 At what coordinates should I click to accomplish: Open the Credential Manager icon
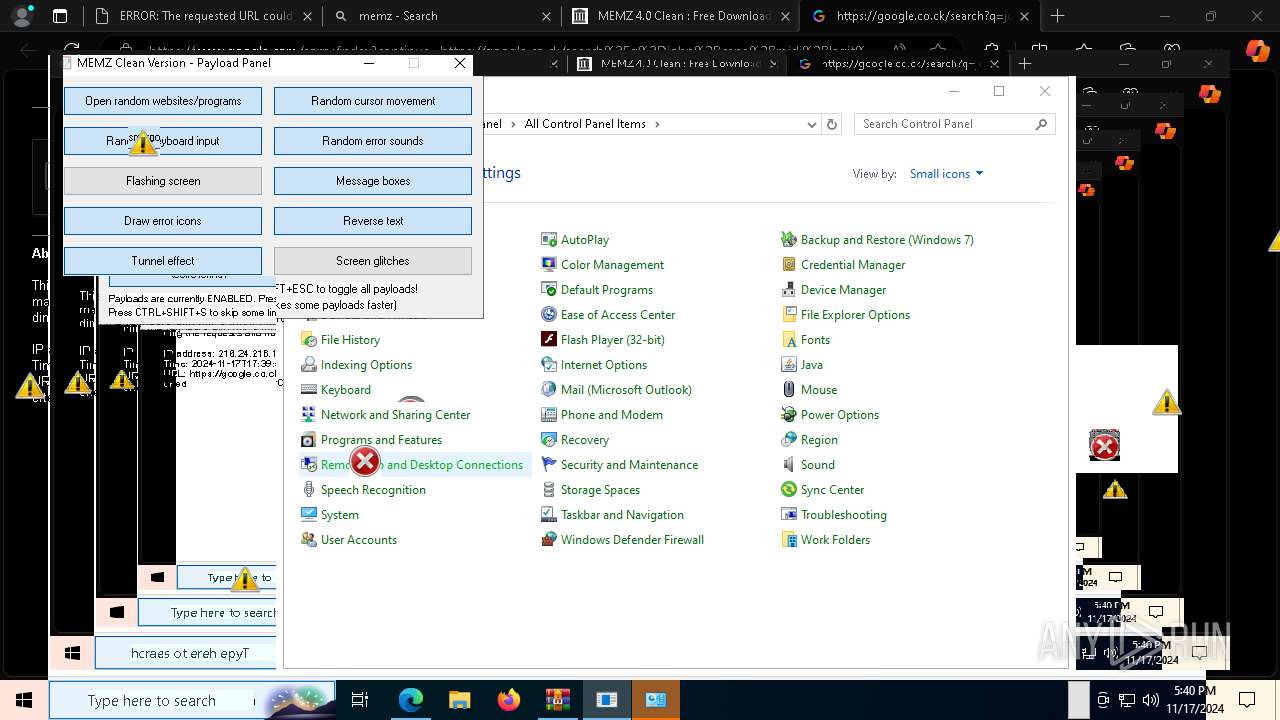(789, 265)
